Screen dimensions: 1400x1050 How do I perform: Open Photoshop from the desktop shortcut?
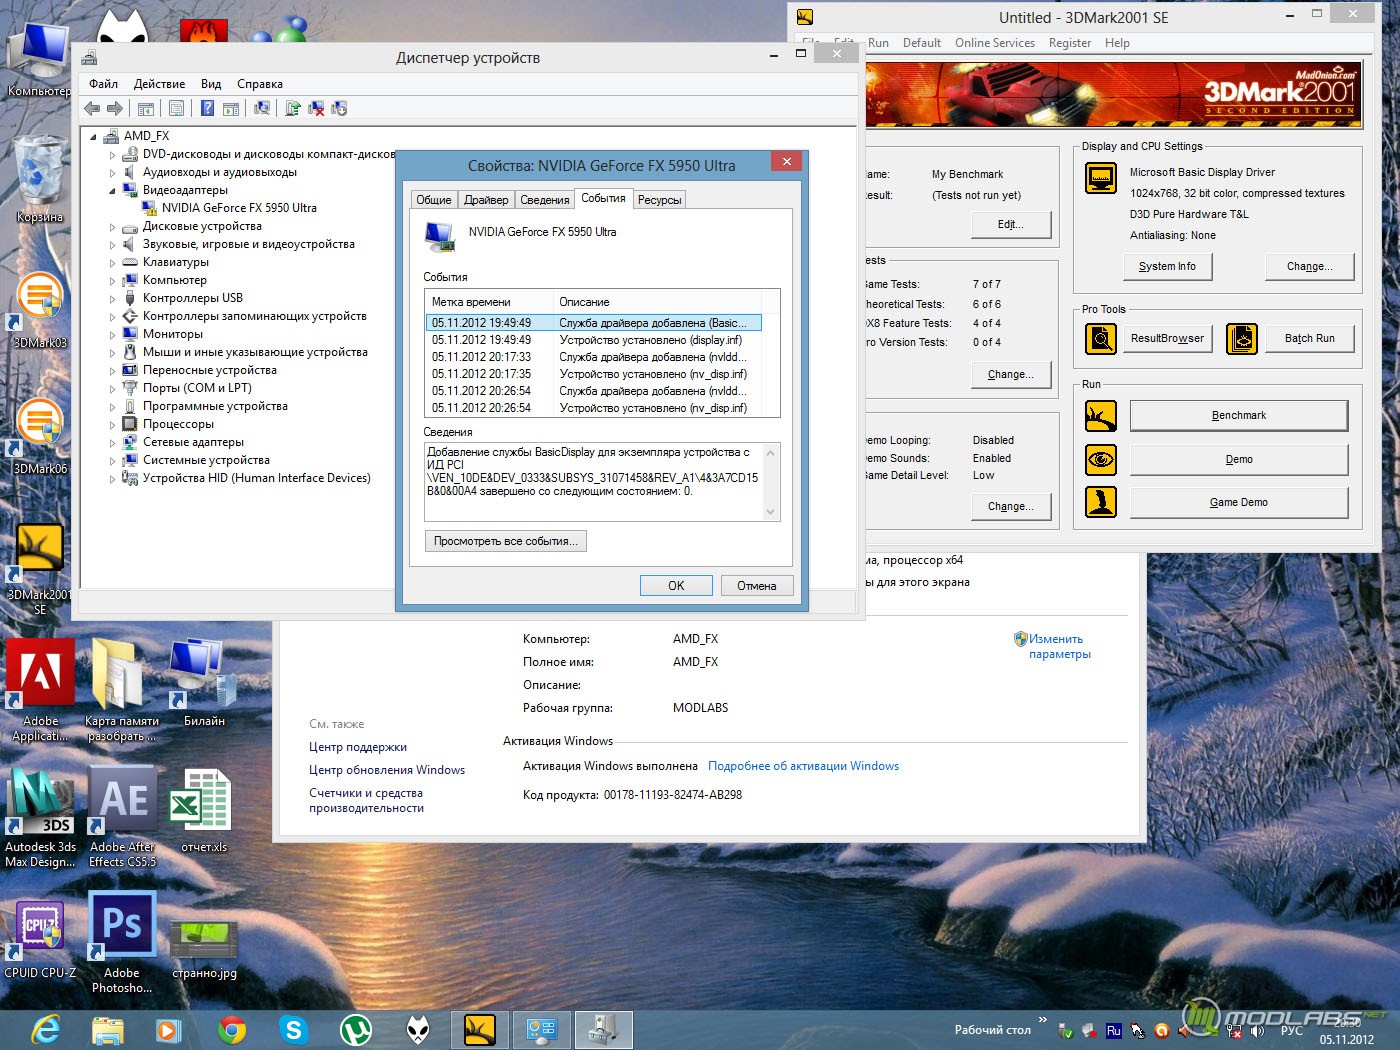pyautogui.click(x=122, y=925)
